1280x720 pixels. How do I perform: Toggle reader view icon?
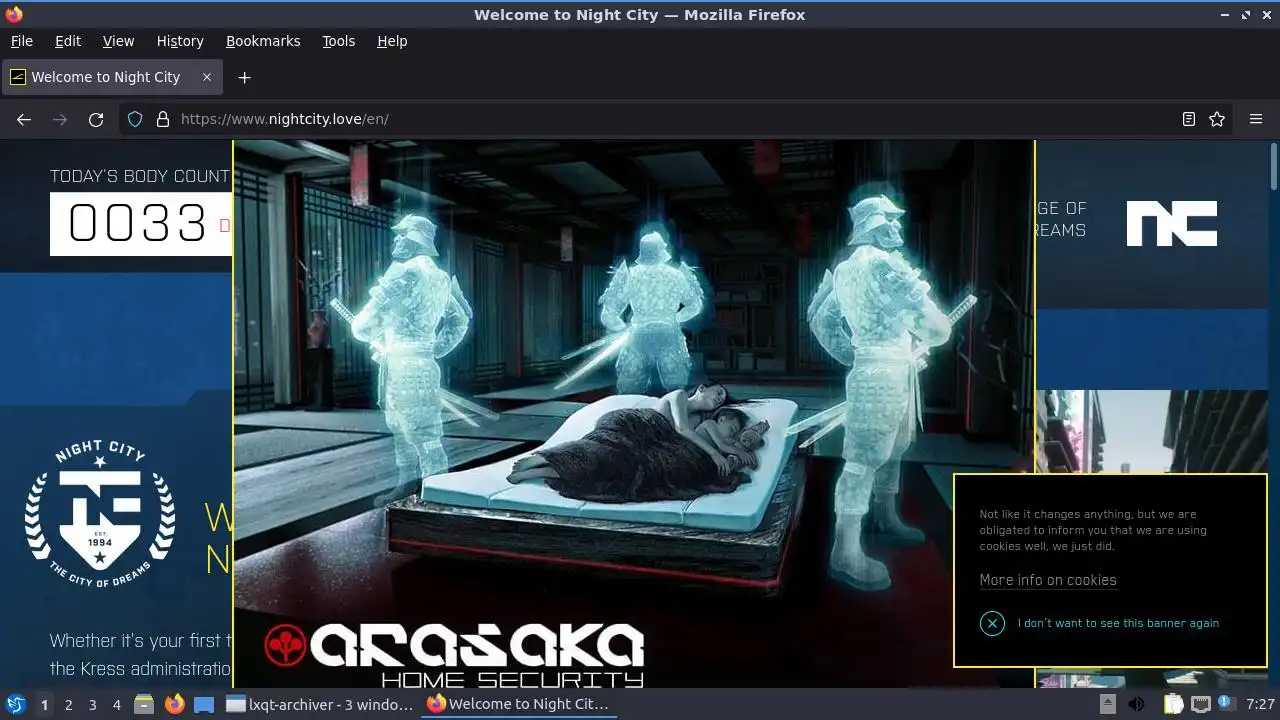pyautogui.click(x=1188, y=119)
